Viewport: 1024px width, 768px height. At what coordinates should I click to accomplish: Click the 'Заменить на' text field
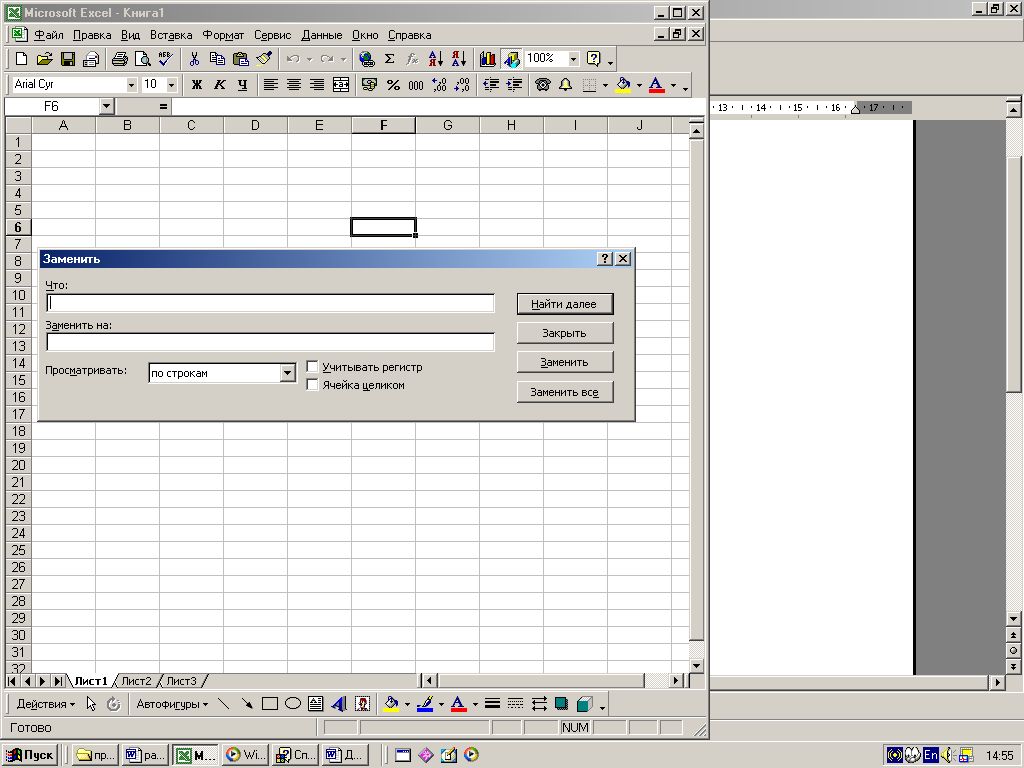[x=270, y=342]
